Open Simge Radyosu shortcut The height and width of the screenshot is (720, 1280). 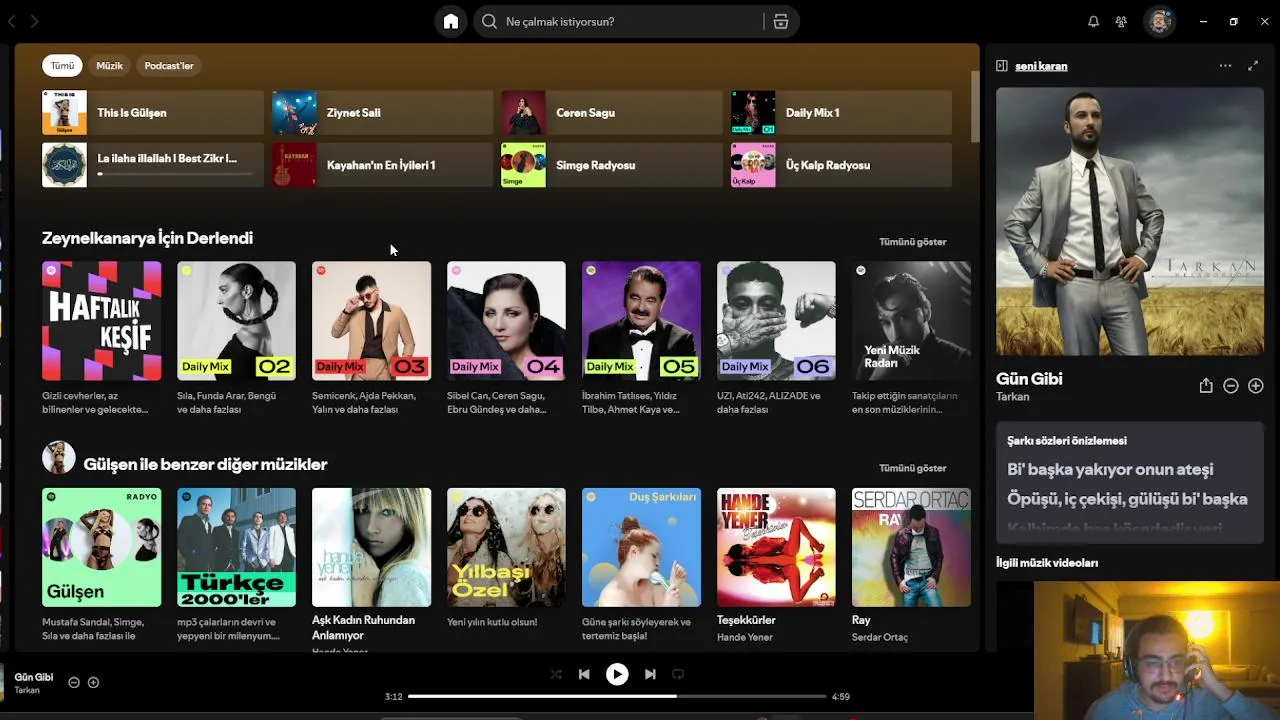click(611, 165)
